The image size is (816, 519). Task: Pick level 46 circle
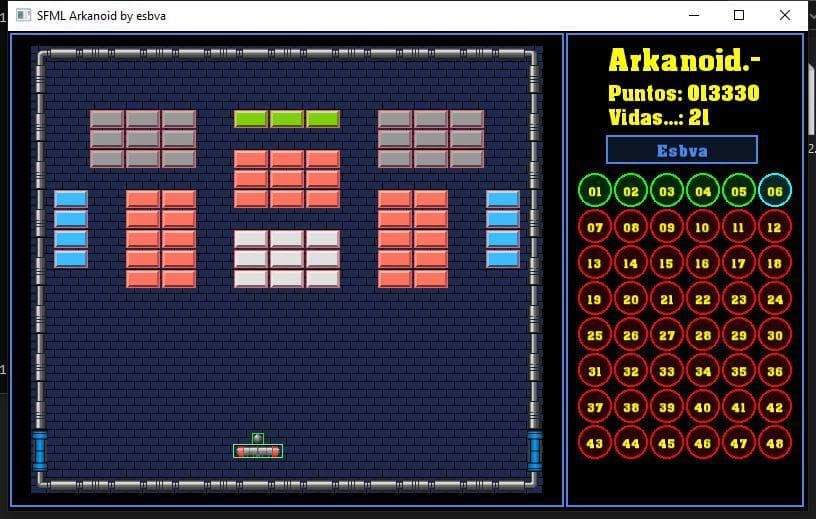[x=703, y=443]
